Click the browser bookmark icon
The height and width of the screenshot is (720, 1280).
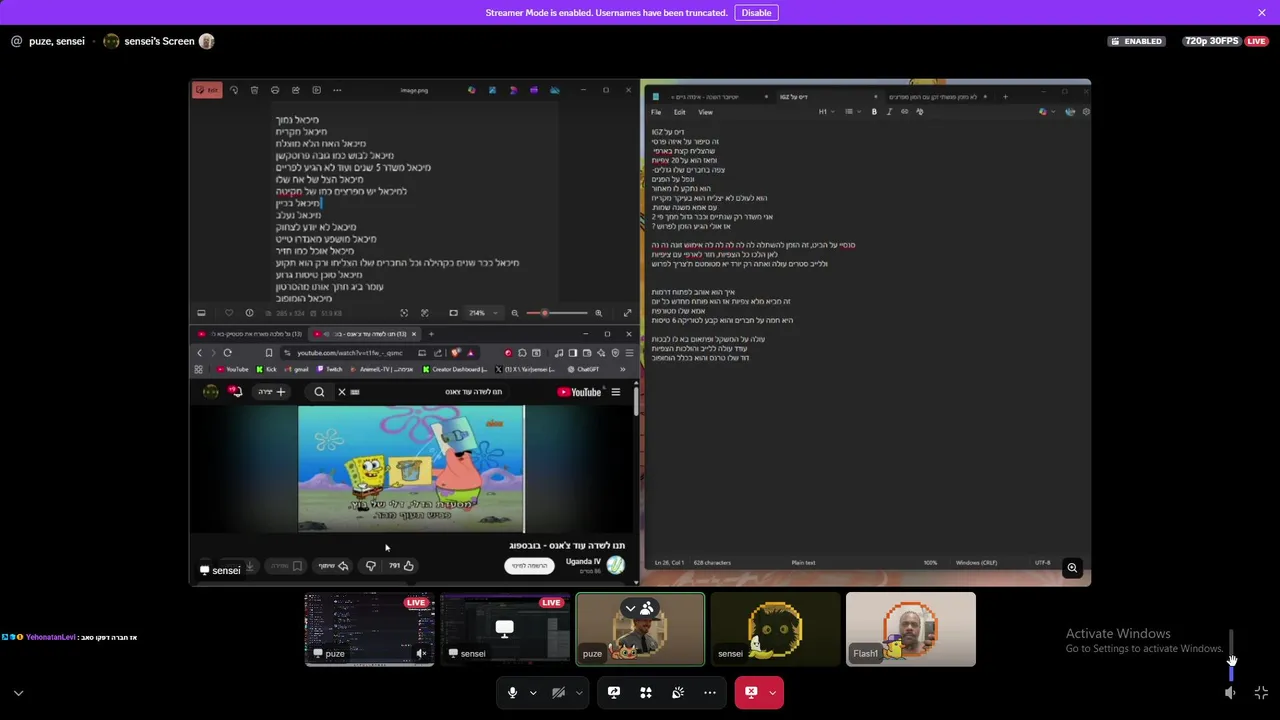[x=268, y=353]
